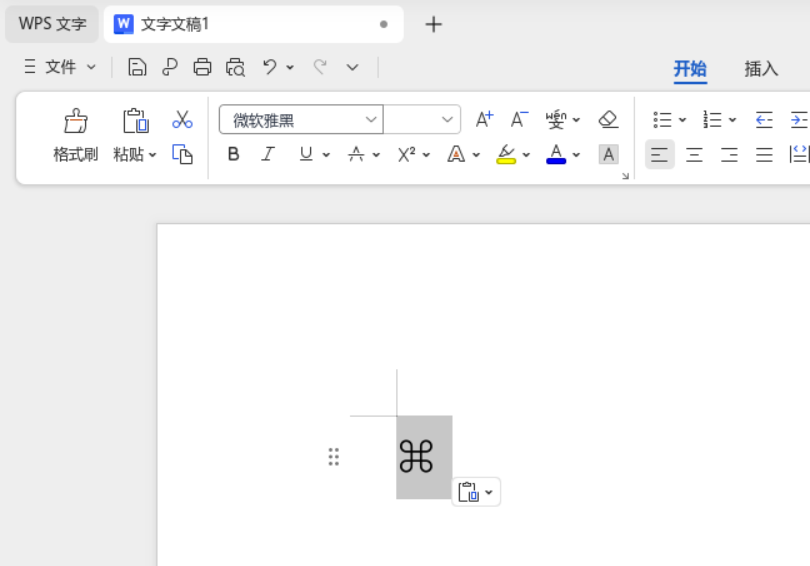The height and width of the screenshot is (566, 810).
Task: Open the font dialog launcher arrow
Action: coord(626,176)
